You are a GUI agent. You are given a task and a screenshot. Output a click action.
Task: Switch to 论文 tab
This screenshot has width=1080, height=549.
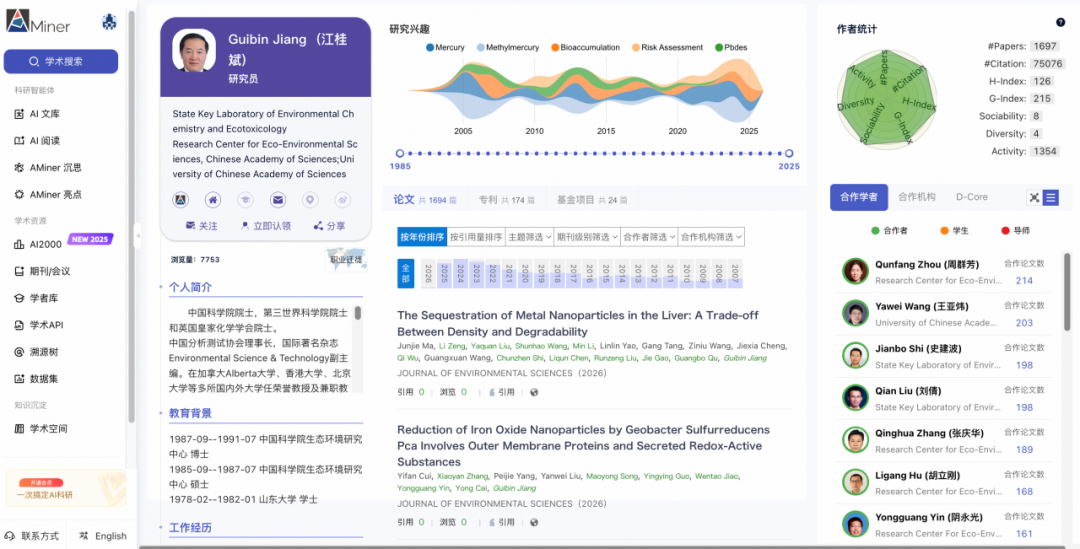[x=425, y=200]
